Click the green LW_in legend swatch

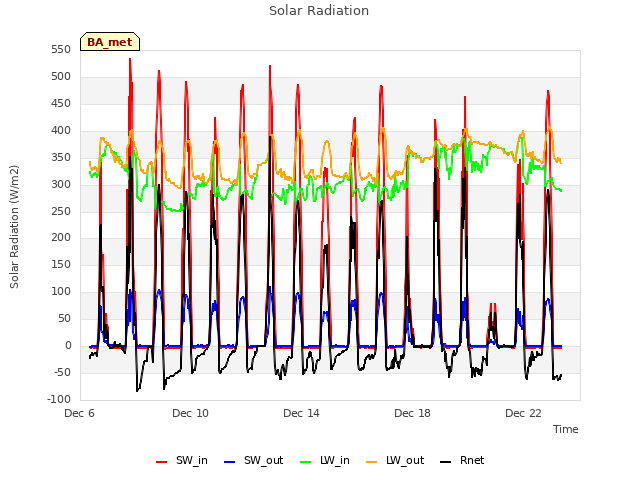[306, 462]
